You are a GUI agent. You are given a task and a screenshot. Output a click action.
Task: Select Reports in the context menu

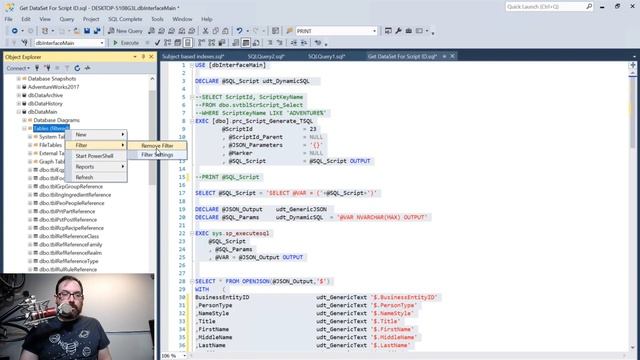pyautogui.click(x=96, y=167)
